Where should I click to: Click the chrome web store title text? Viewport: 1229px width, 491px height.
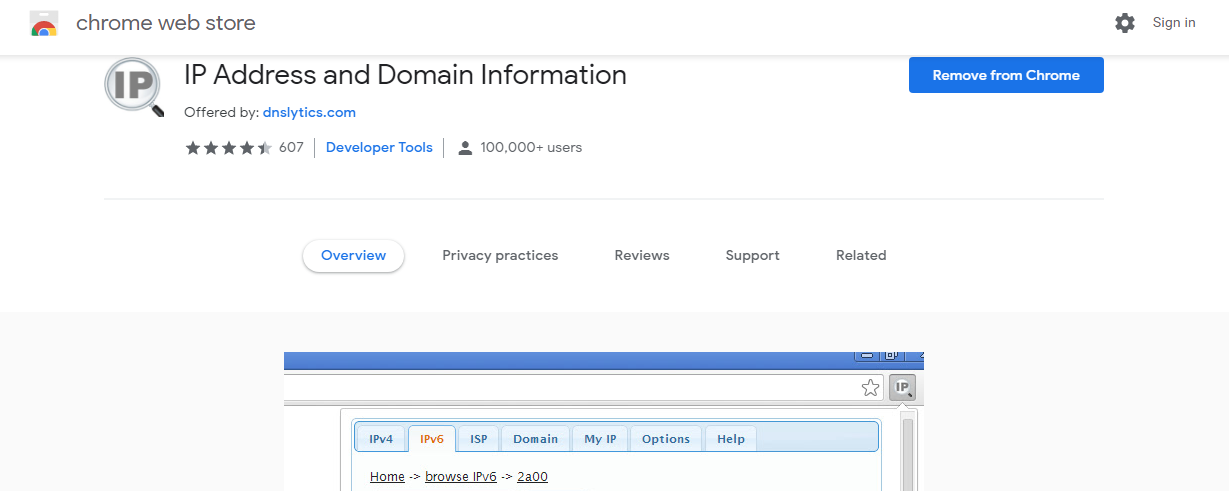(166, 23)
